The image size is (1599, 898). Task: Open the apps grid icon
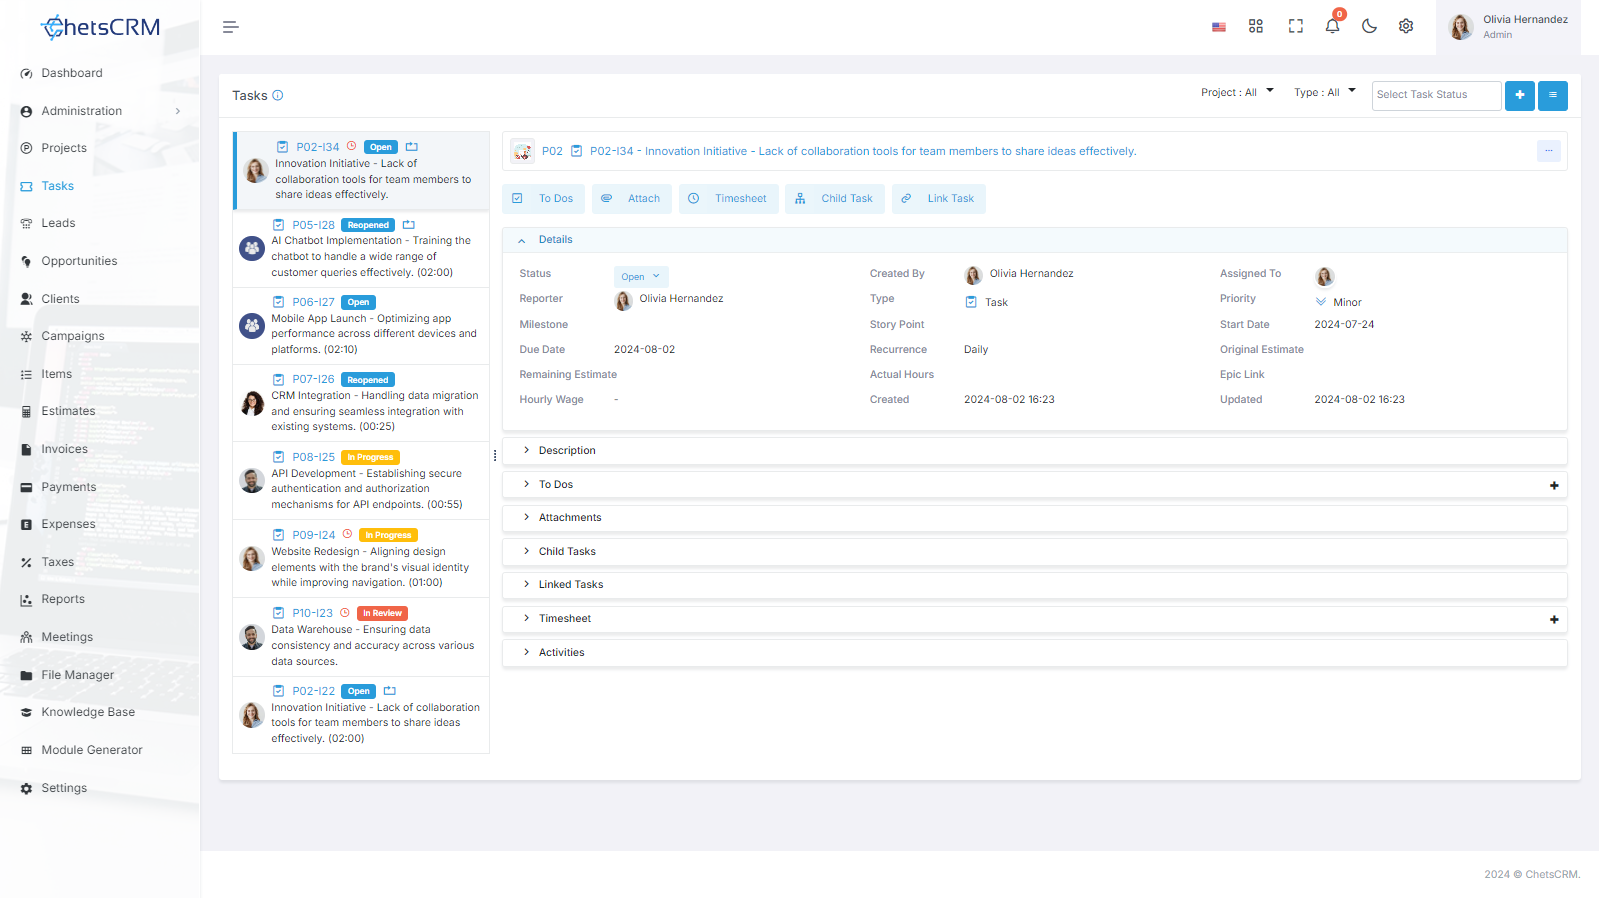(x=1256, y=27)
